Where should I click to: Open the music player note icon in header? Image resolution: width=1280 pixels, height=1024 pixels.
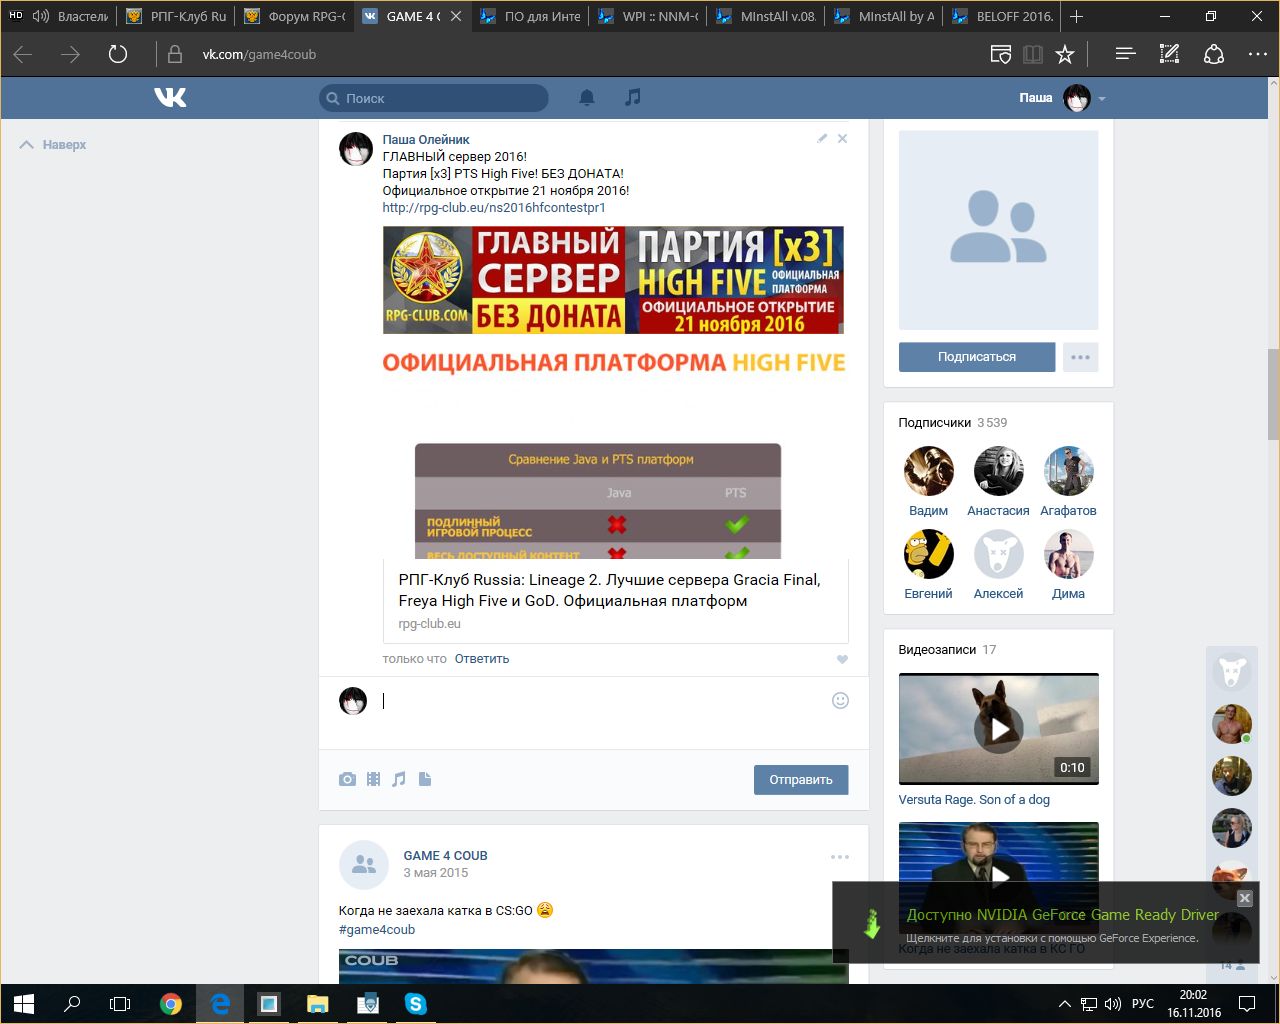[632, 97]
